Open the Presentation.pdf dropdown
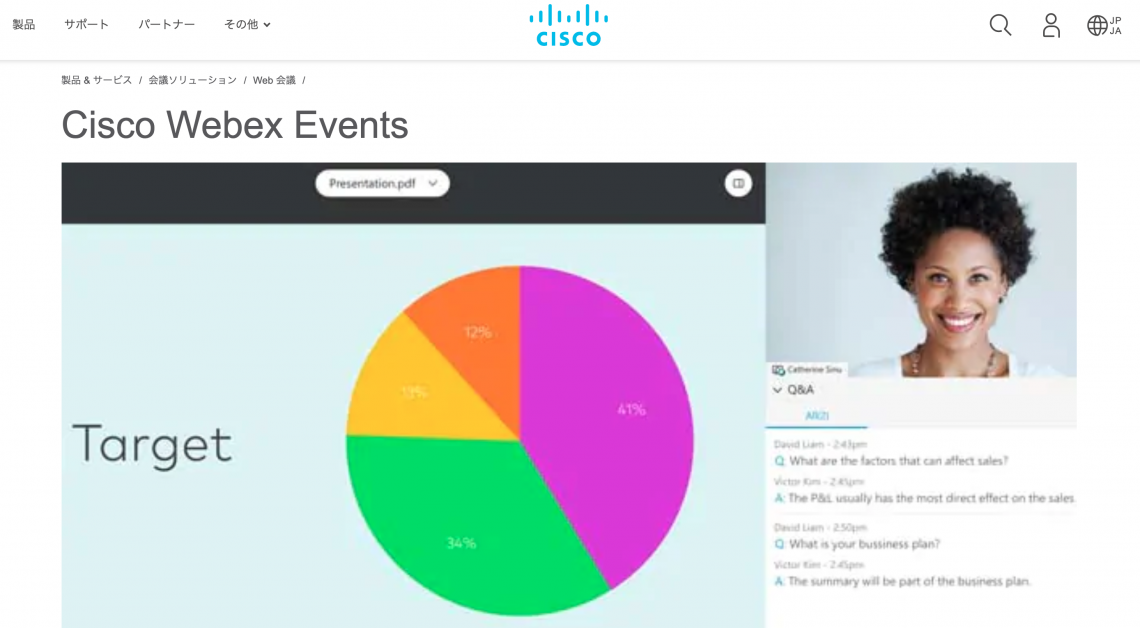1140x628 pixels. click(382, 183)
